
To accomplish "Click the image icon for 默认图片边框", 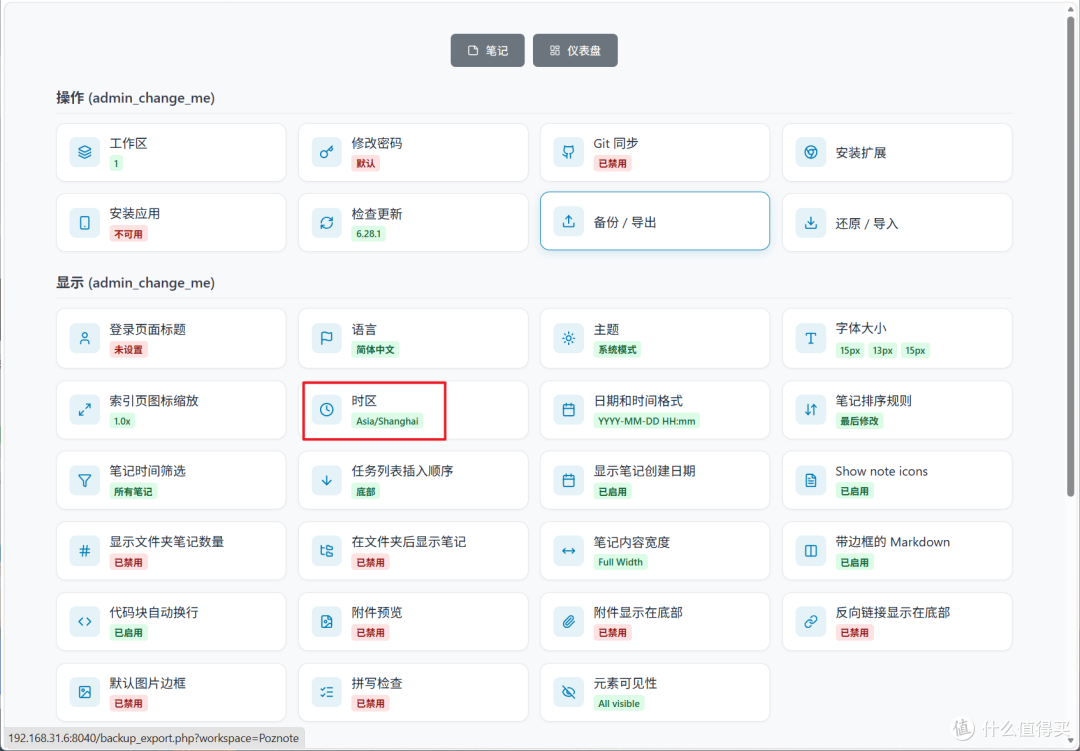I will click(x=85, y=692).
